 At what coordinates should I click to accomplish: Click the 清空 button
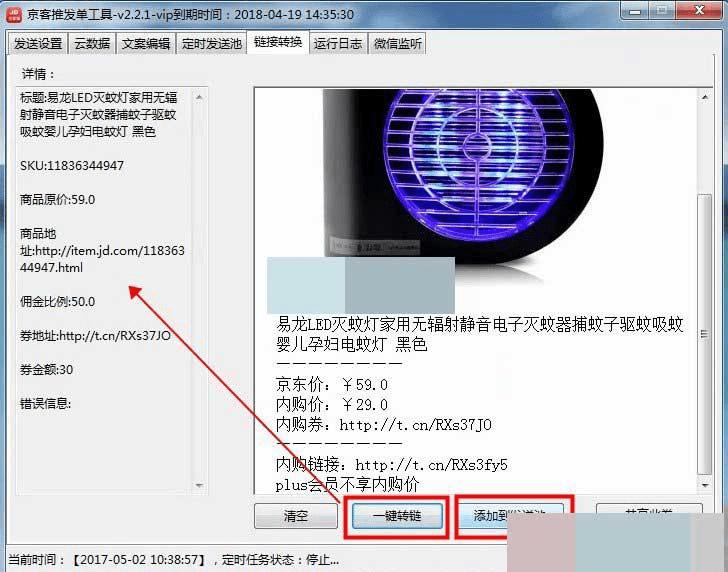pos(296,516)
